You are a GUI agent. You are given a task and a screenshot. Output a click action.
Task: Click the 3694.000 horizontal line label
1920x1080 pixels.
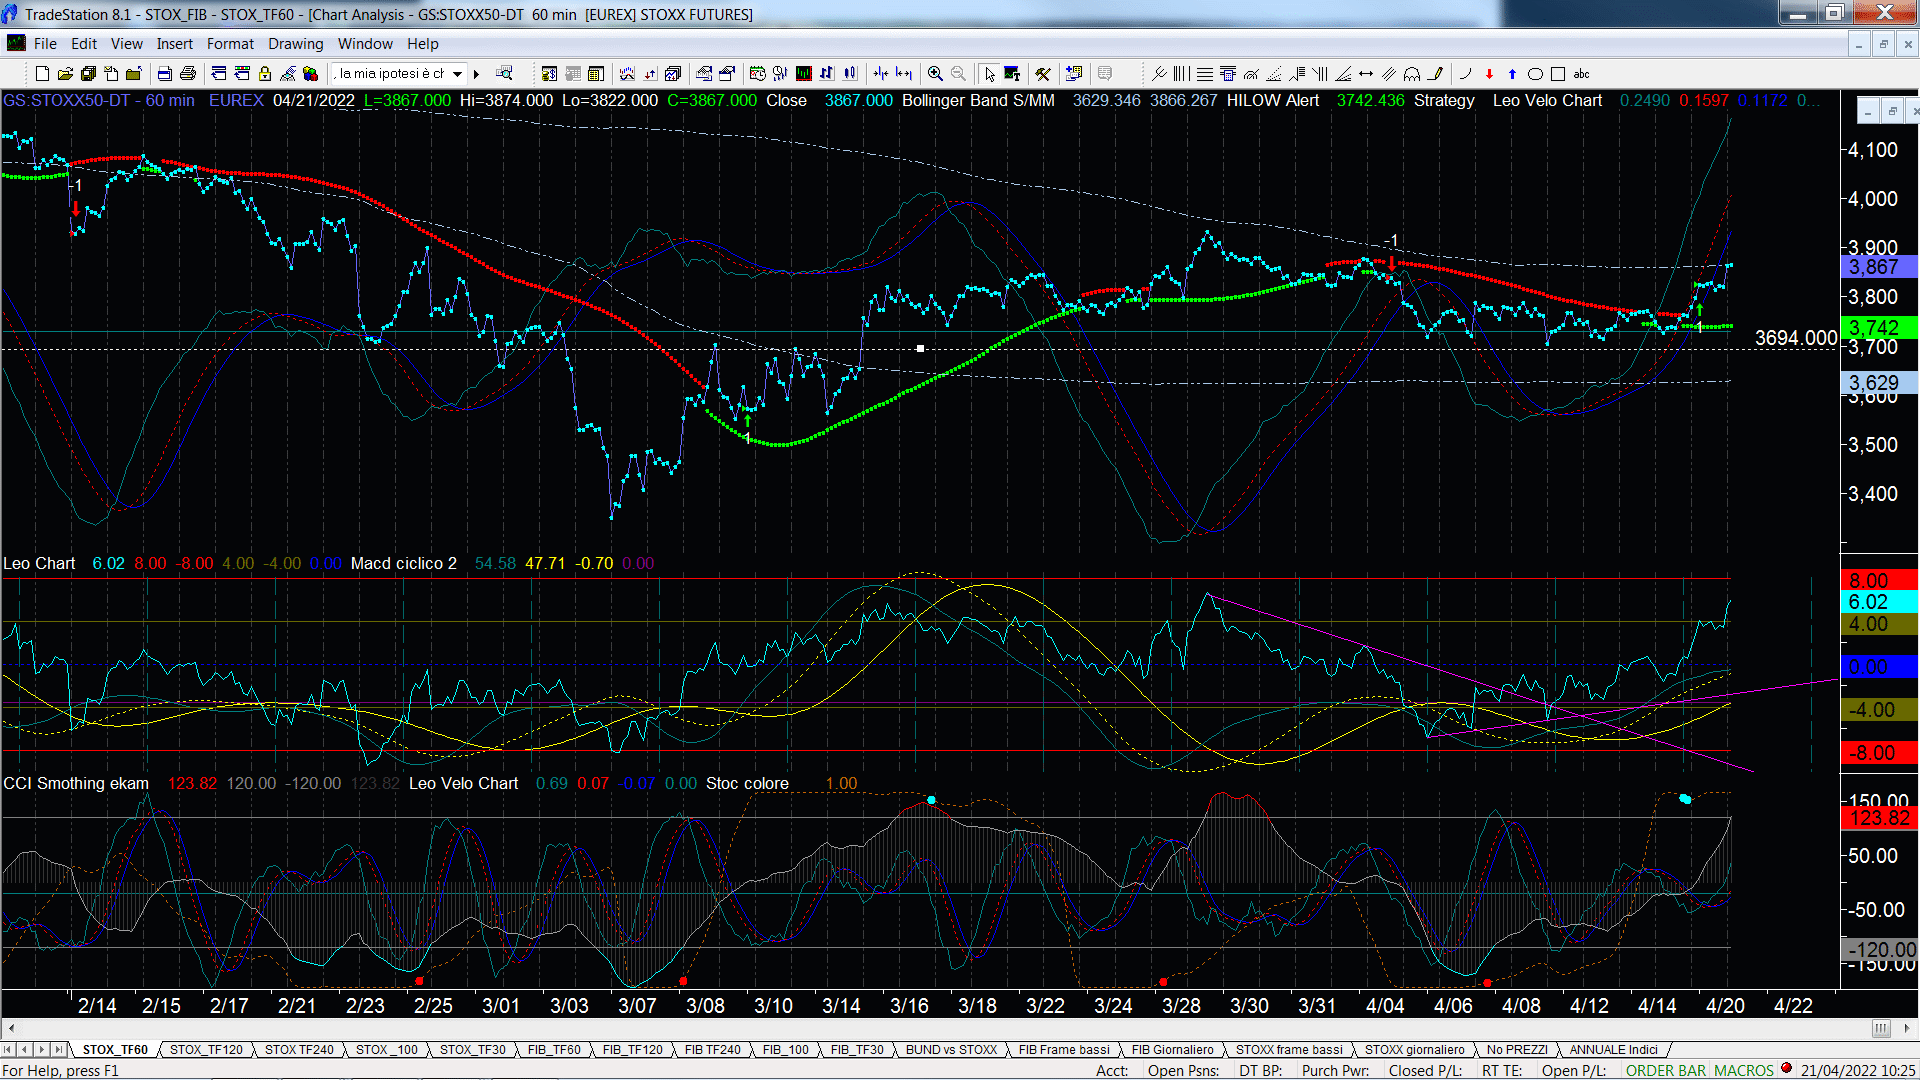click(x=1796, y=338)
